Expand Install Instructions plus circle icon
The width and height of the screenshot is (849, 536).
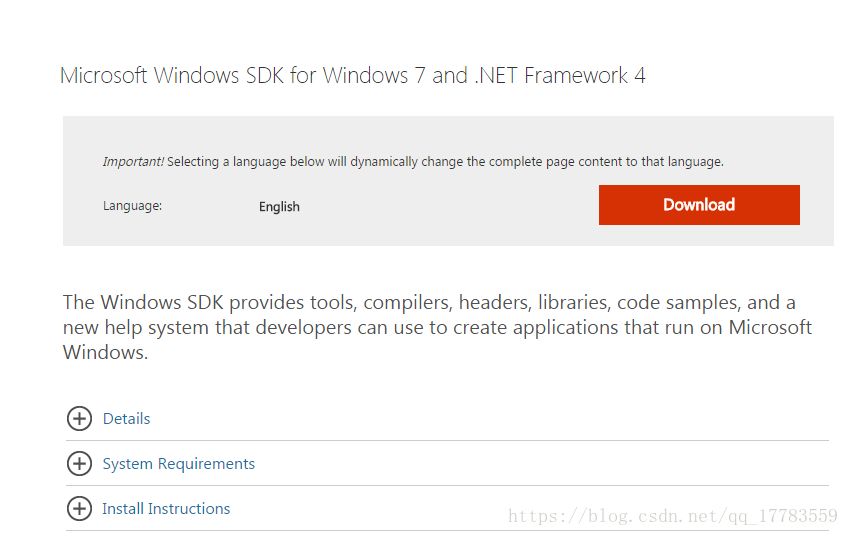pos(79,508)
